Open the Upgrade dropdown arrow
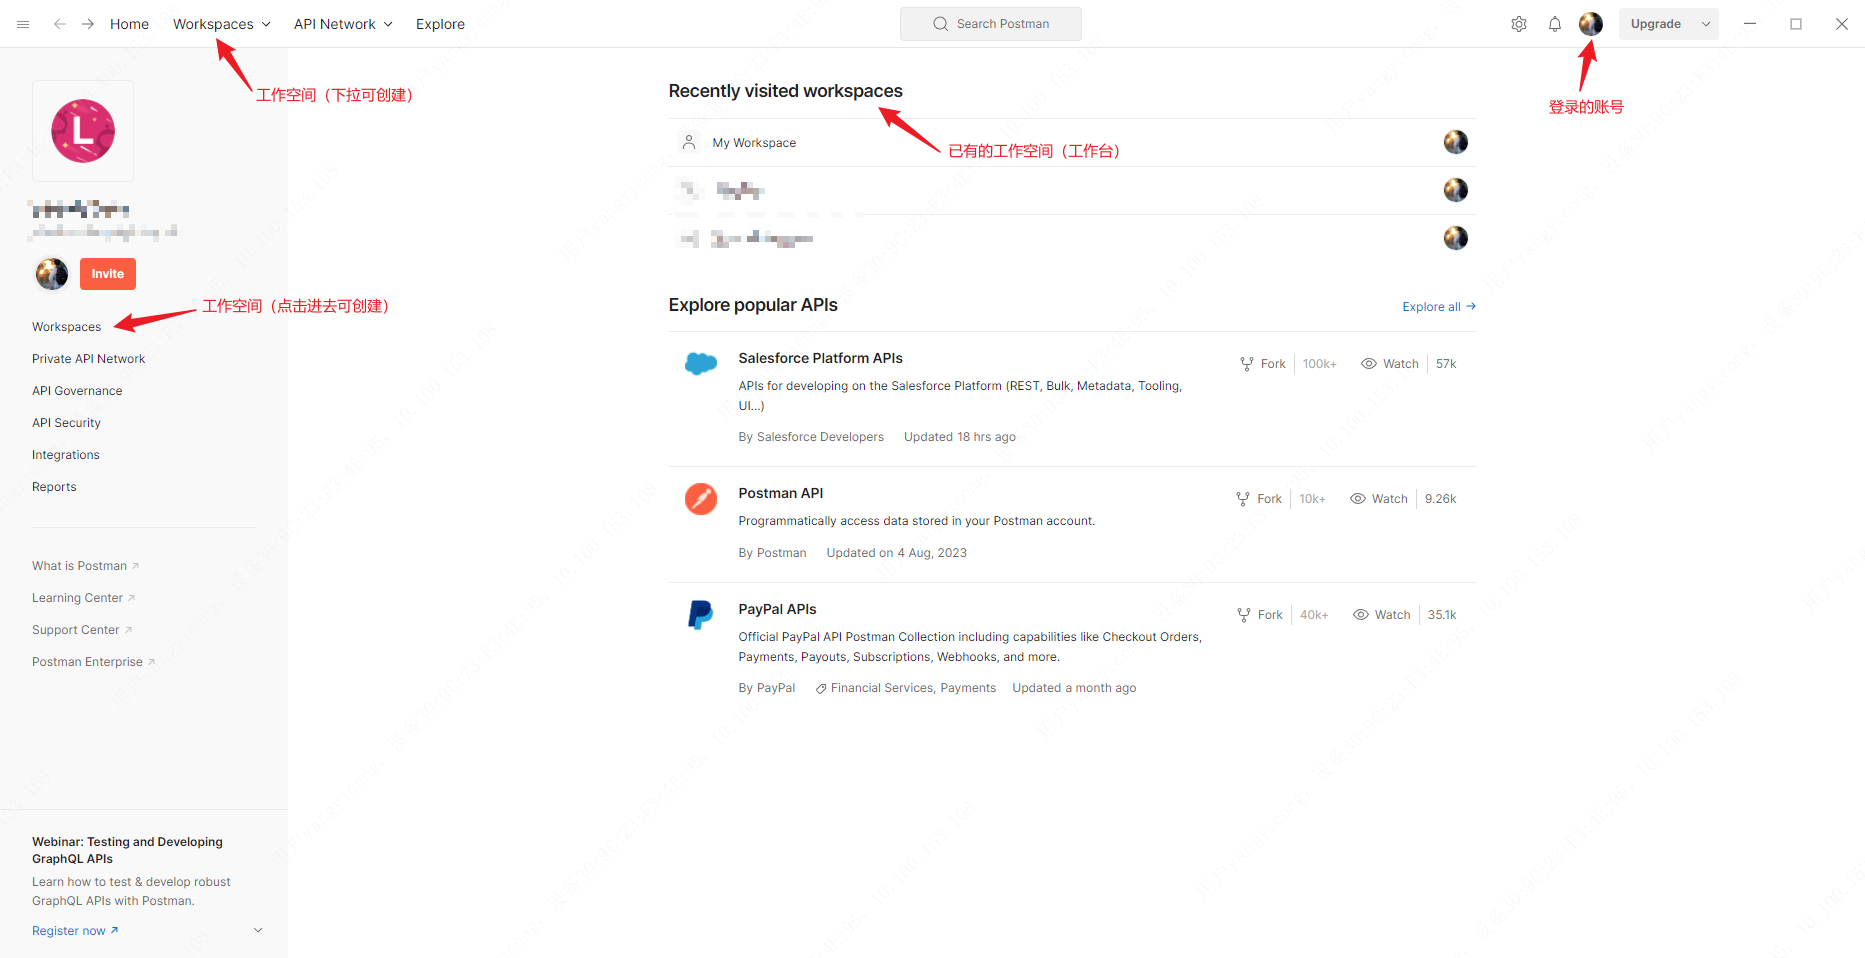The image size is (1865, 958). click(1706, 24)
